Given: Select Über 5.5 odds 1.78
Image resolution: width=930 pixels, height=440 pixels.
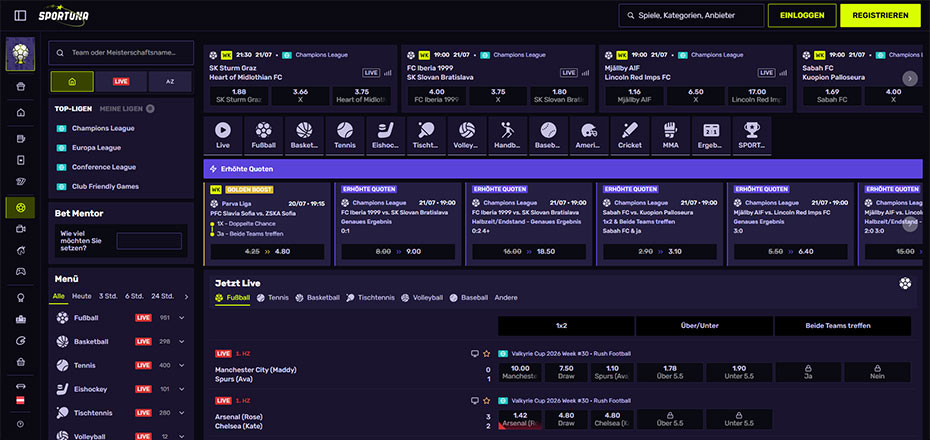Looking at the screenshot, I should point(670,372).
